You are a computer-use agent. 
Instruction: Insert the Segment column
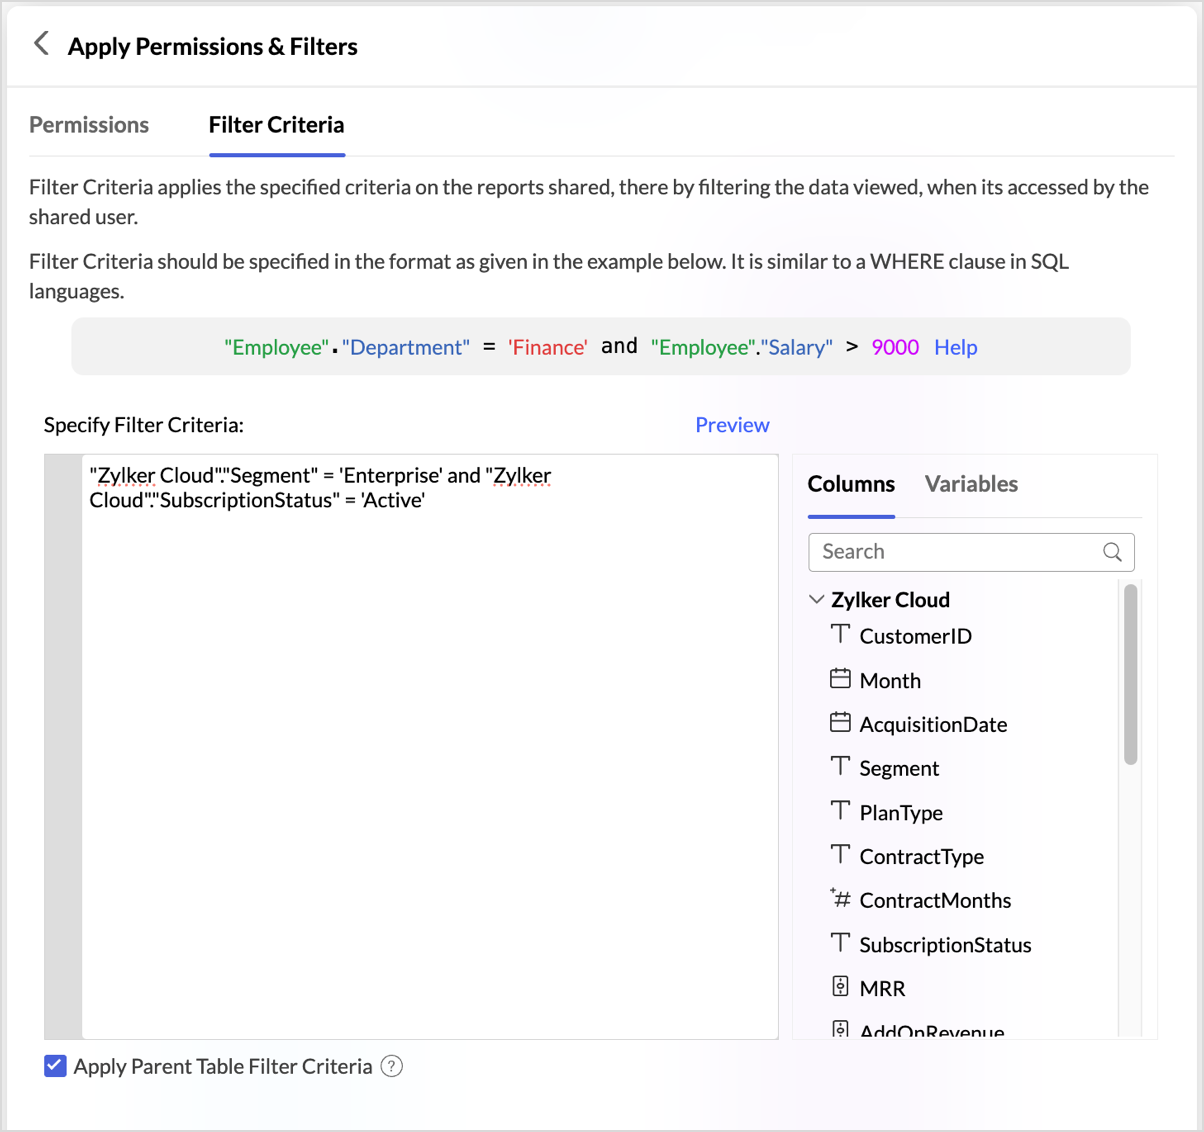[x=899, y=768]
